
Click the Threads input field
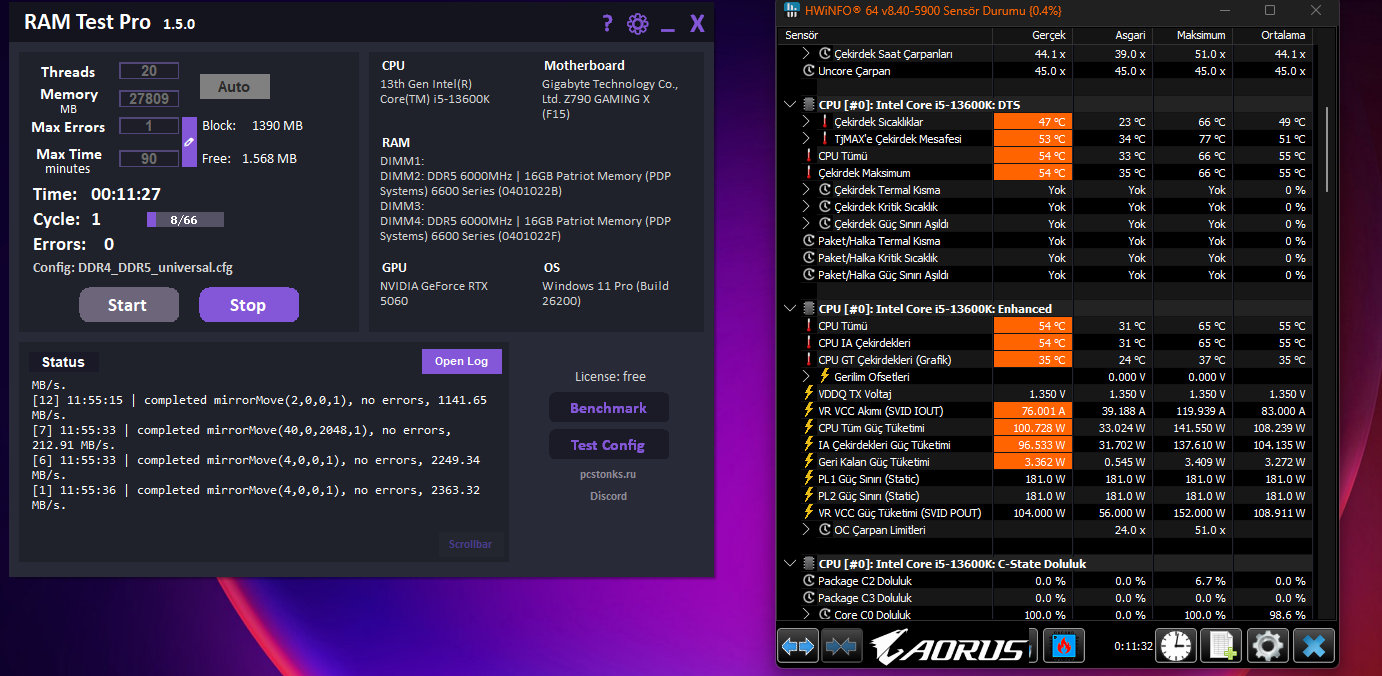tap(149, 71)
